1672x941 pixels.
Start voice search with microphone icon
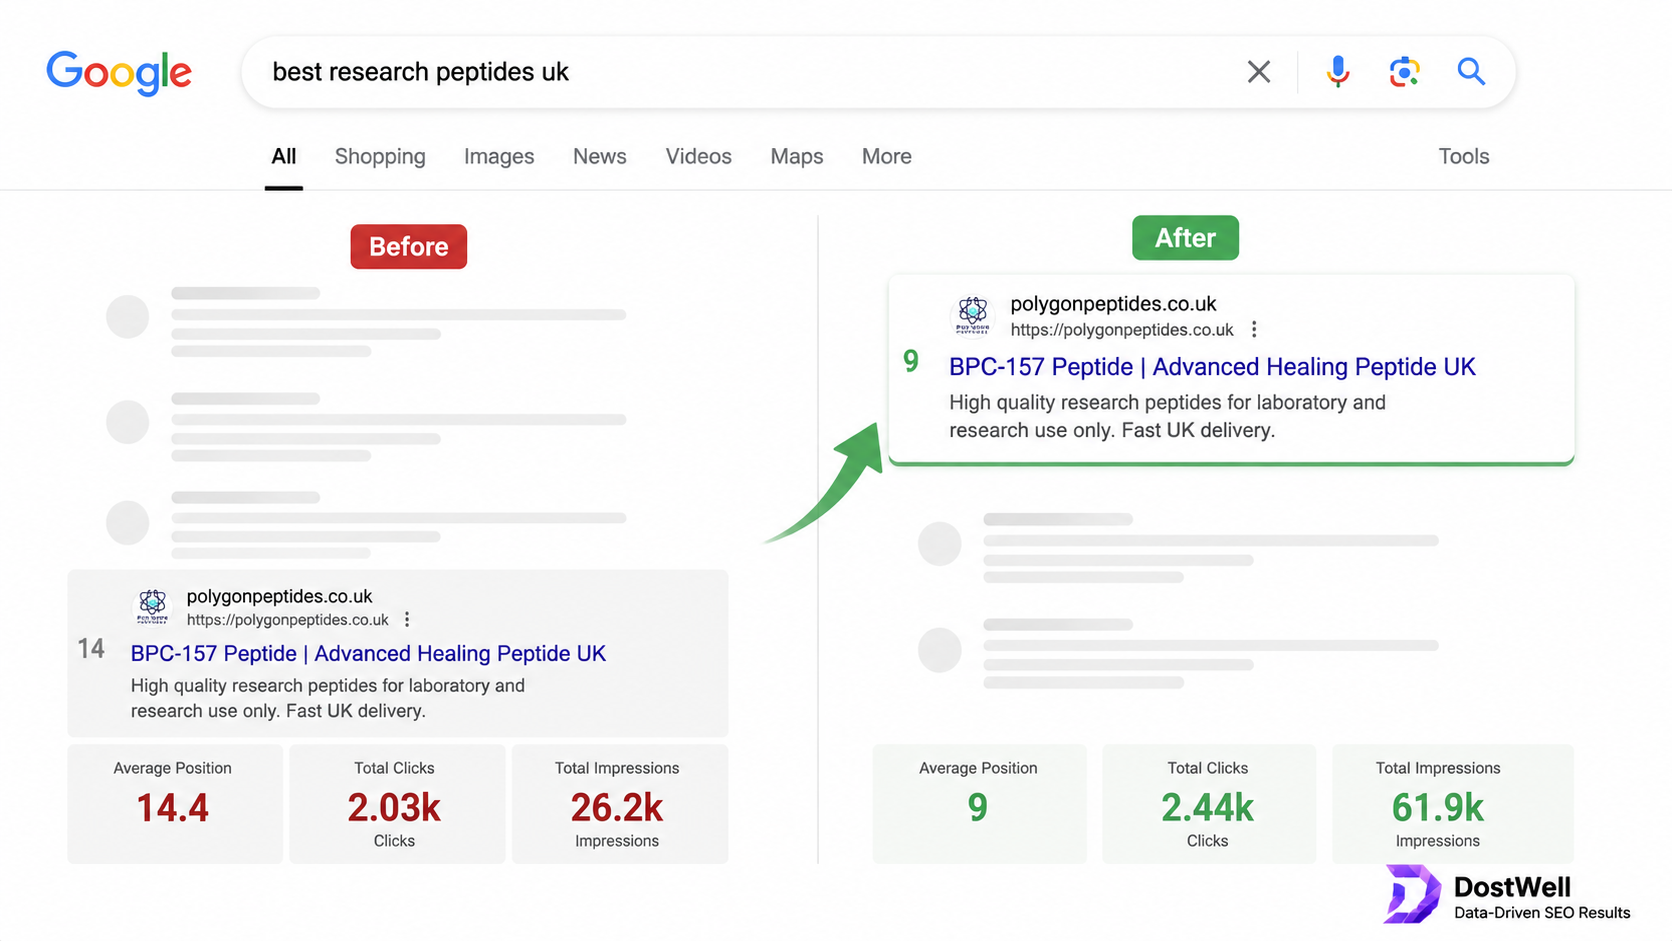pos(1338,72)
